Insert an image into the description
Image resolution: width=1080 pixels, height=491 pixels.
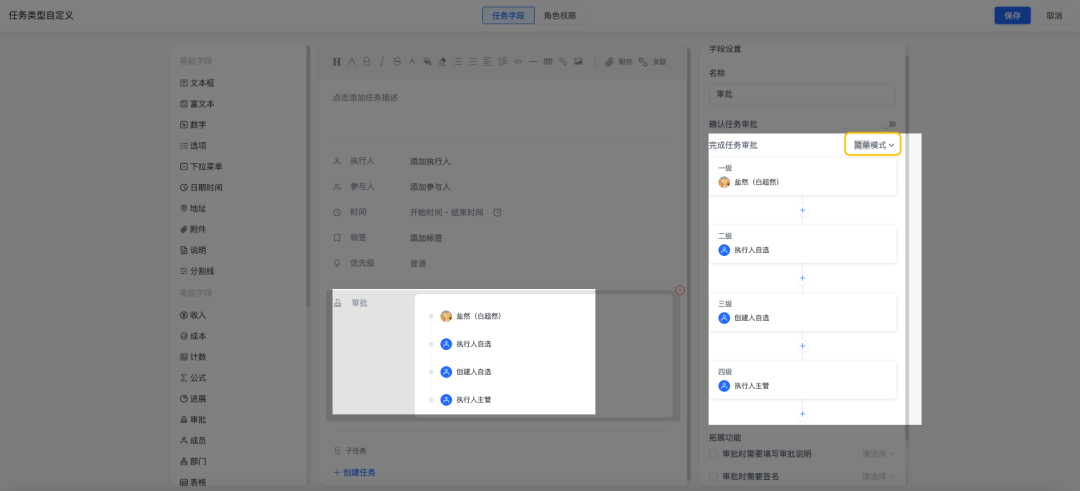point(579,61)
